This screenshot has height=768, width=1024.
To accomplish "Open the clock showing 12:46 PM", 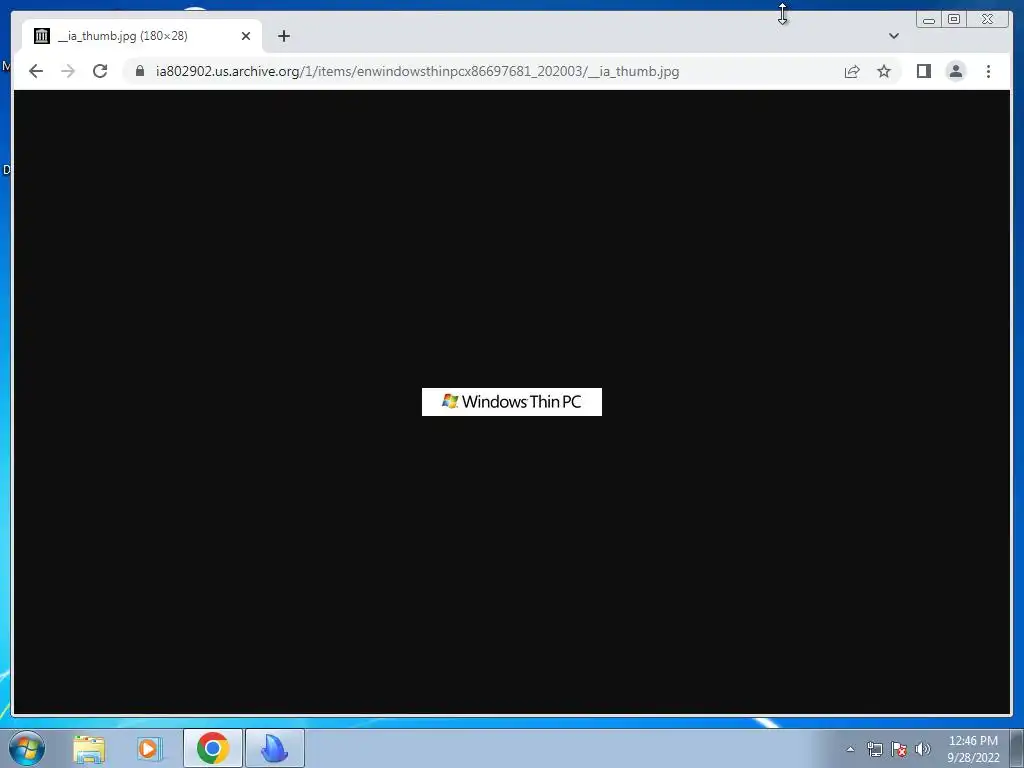I will pos(973,749).
